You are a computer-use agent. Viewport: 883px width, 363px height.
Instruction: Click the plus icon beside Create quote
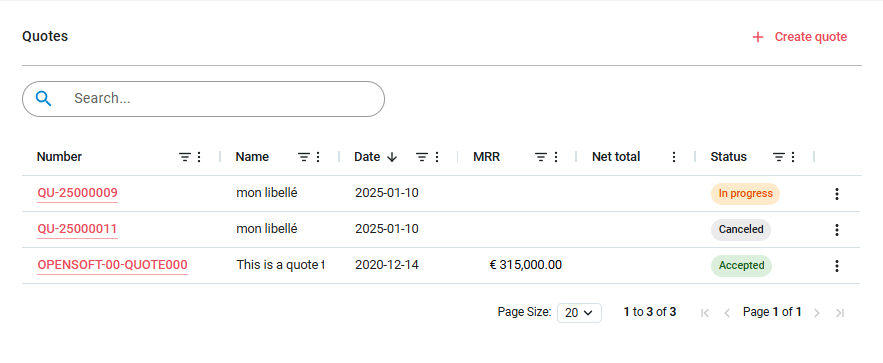tap(758, 37)
